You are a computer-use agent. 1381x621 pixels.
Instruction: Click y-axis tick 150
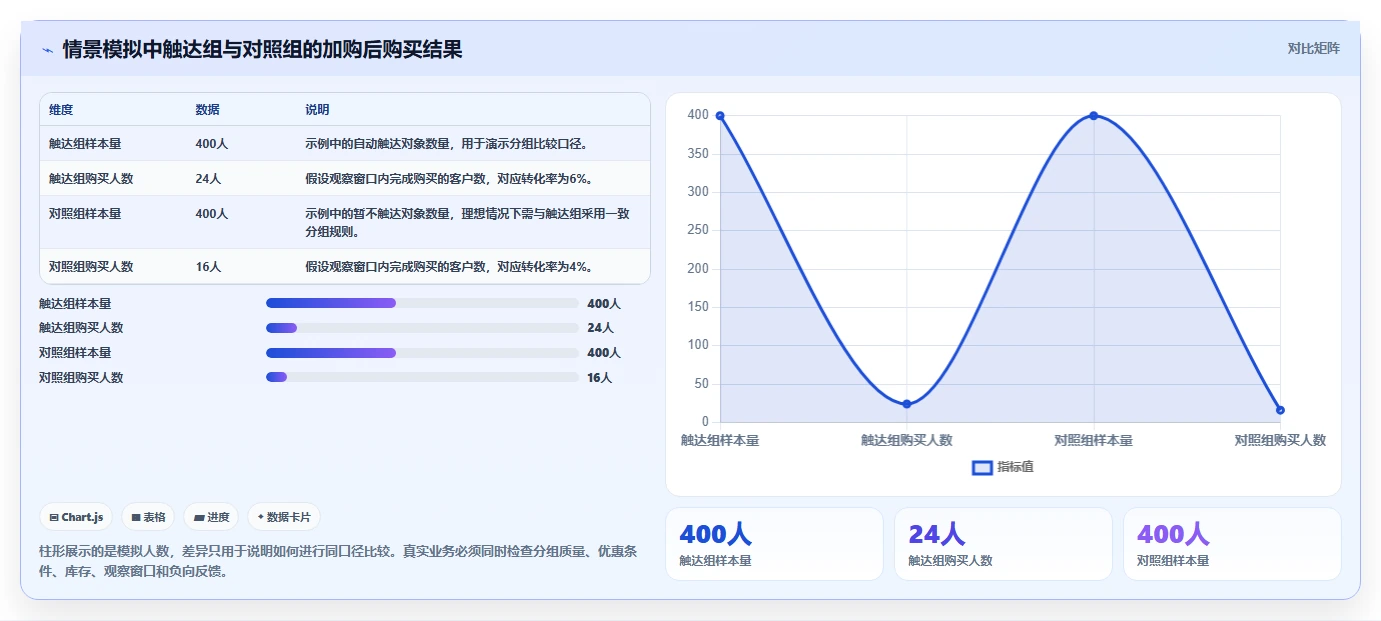point(698,307)
